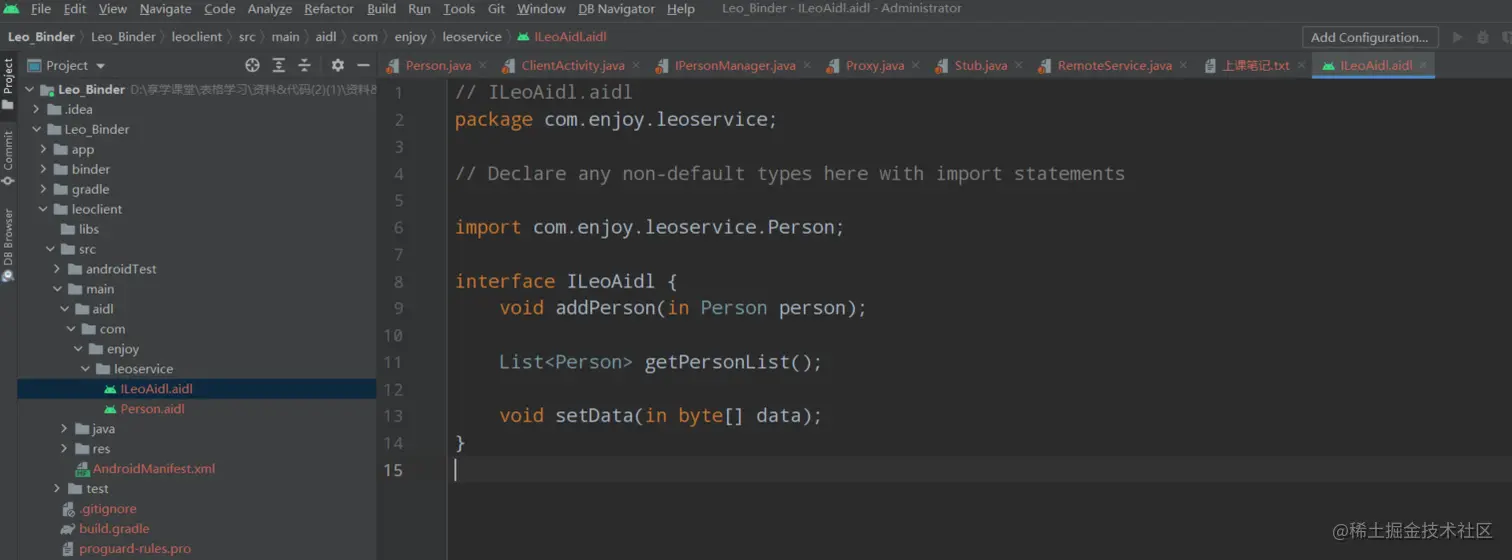Screen dimensions: 1512x560
Task: Click line number 8 in the gutter
Action: pos(398,281)
